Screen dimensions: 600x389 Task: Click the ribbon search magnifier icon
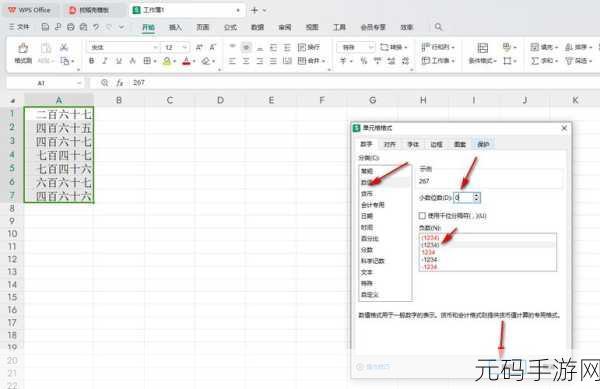(438, 27)
